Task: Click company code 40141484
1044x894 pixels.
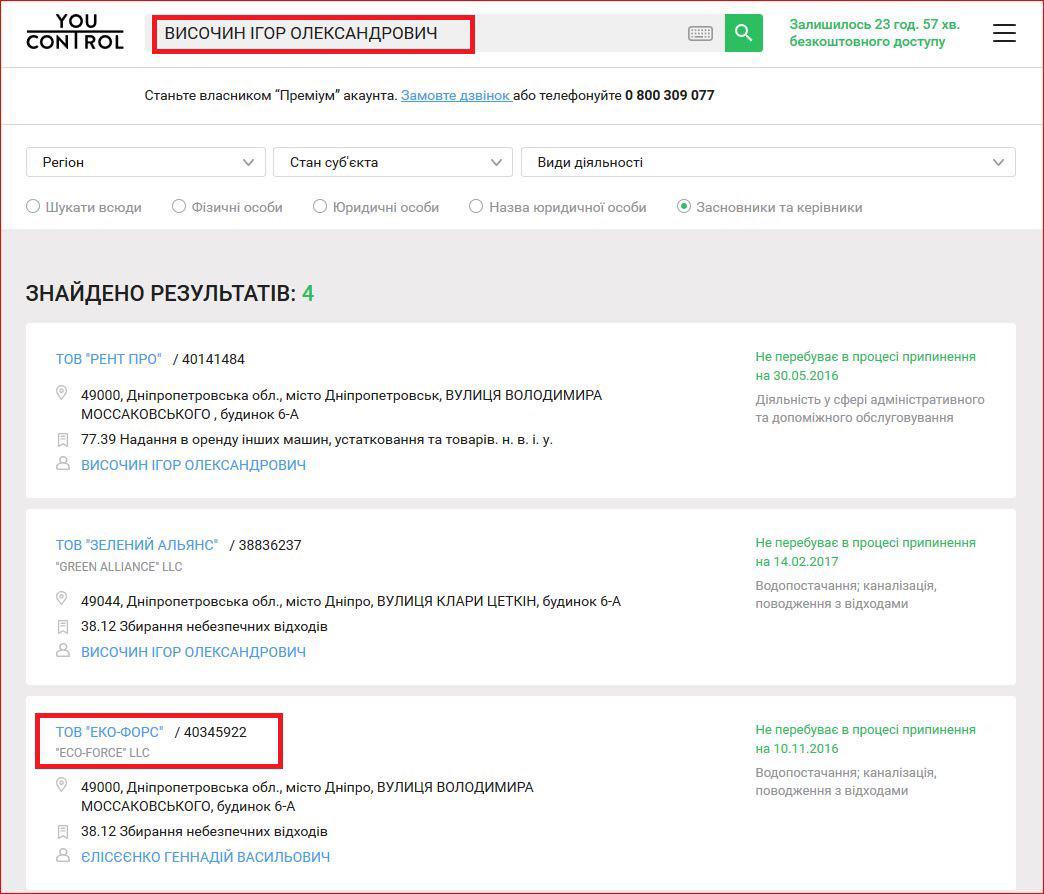Action: pos(213,359)
